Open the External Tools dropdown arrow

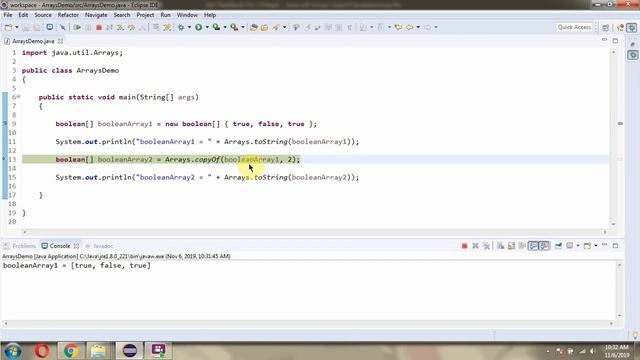click(243, 27)
